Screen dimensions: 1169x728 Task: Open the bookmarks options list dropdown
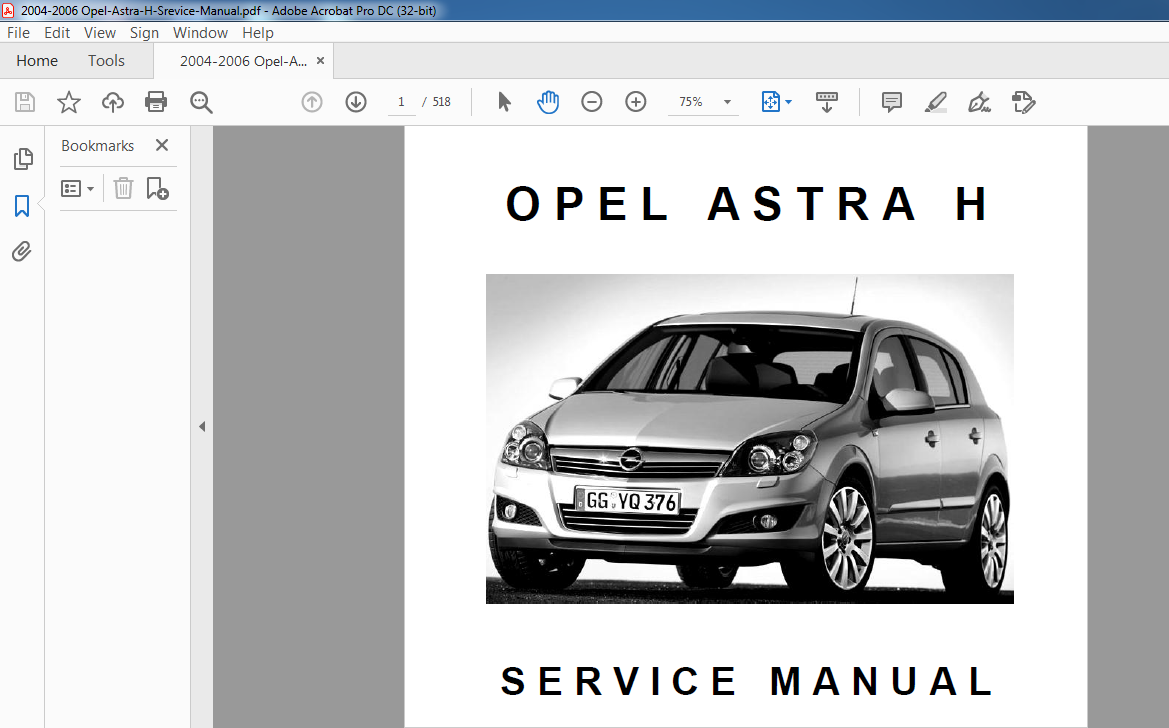coord(78,189)
